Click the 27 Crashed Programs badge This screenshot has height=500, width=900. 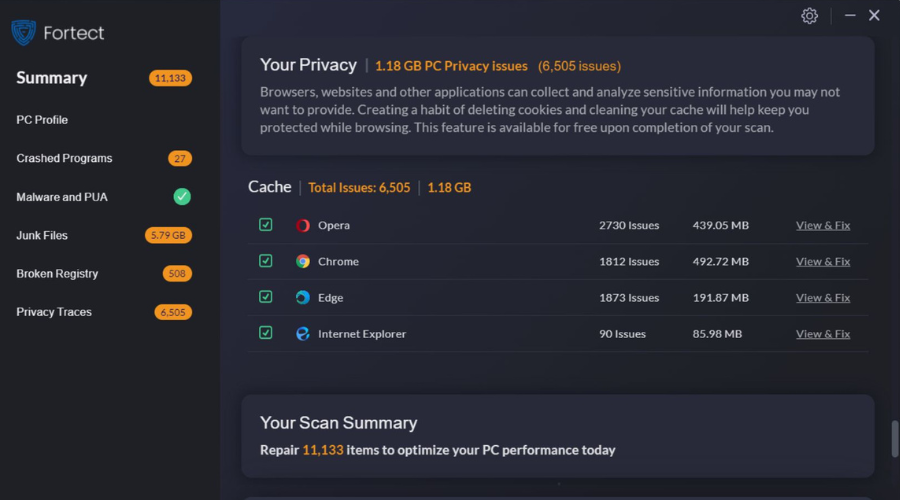pyautogui.click(x=180, y=158)
